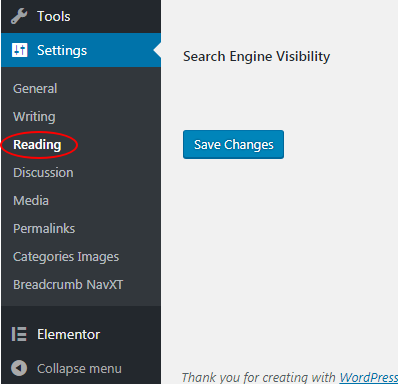Open Permalinks settings

[44, 229]
